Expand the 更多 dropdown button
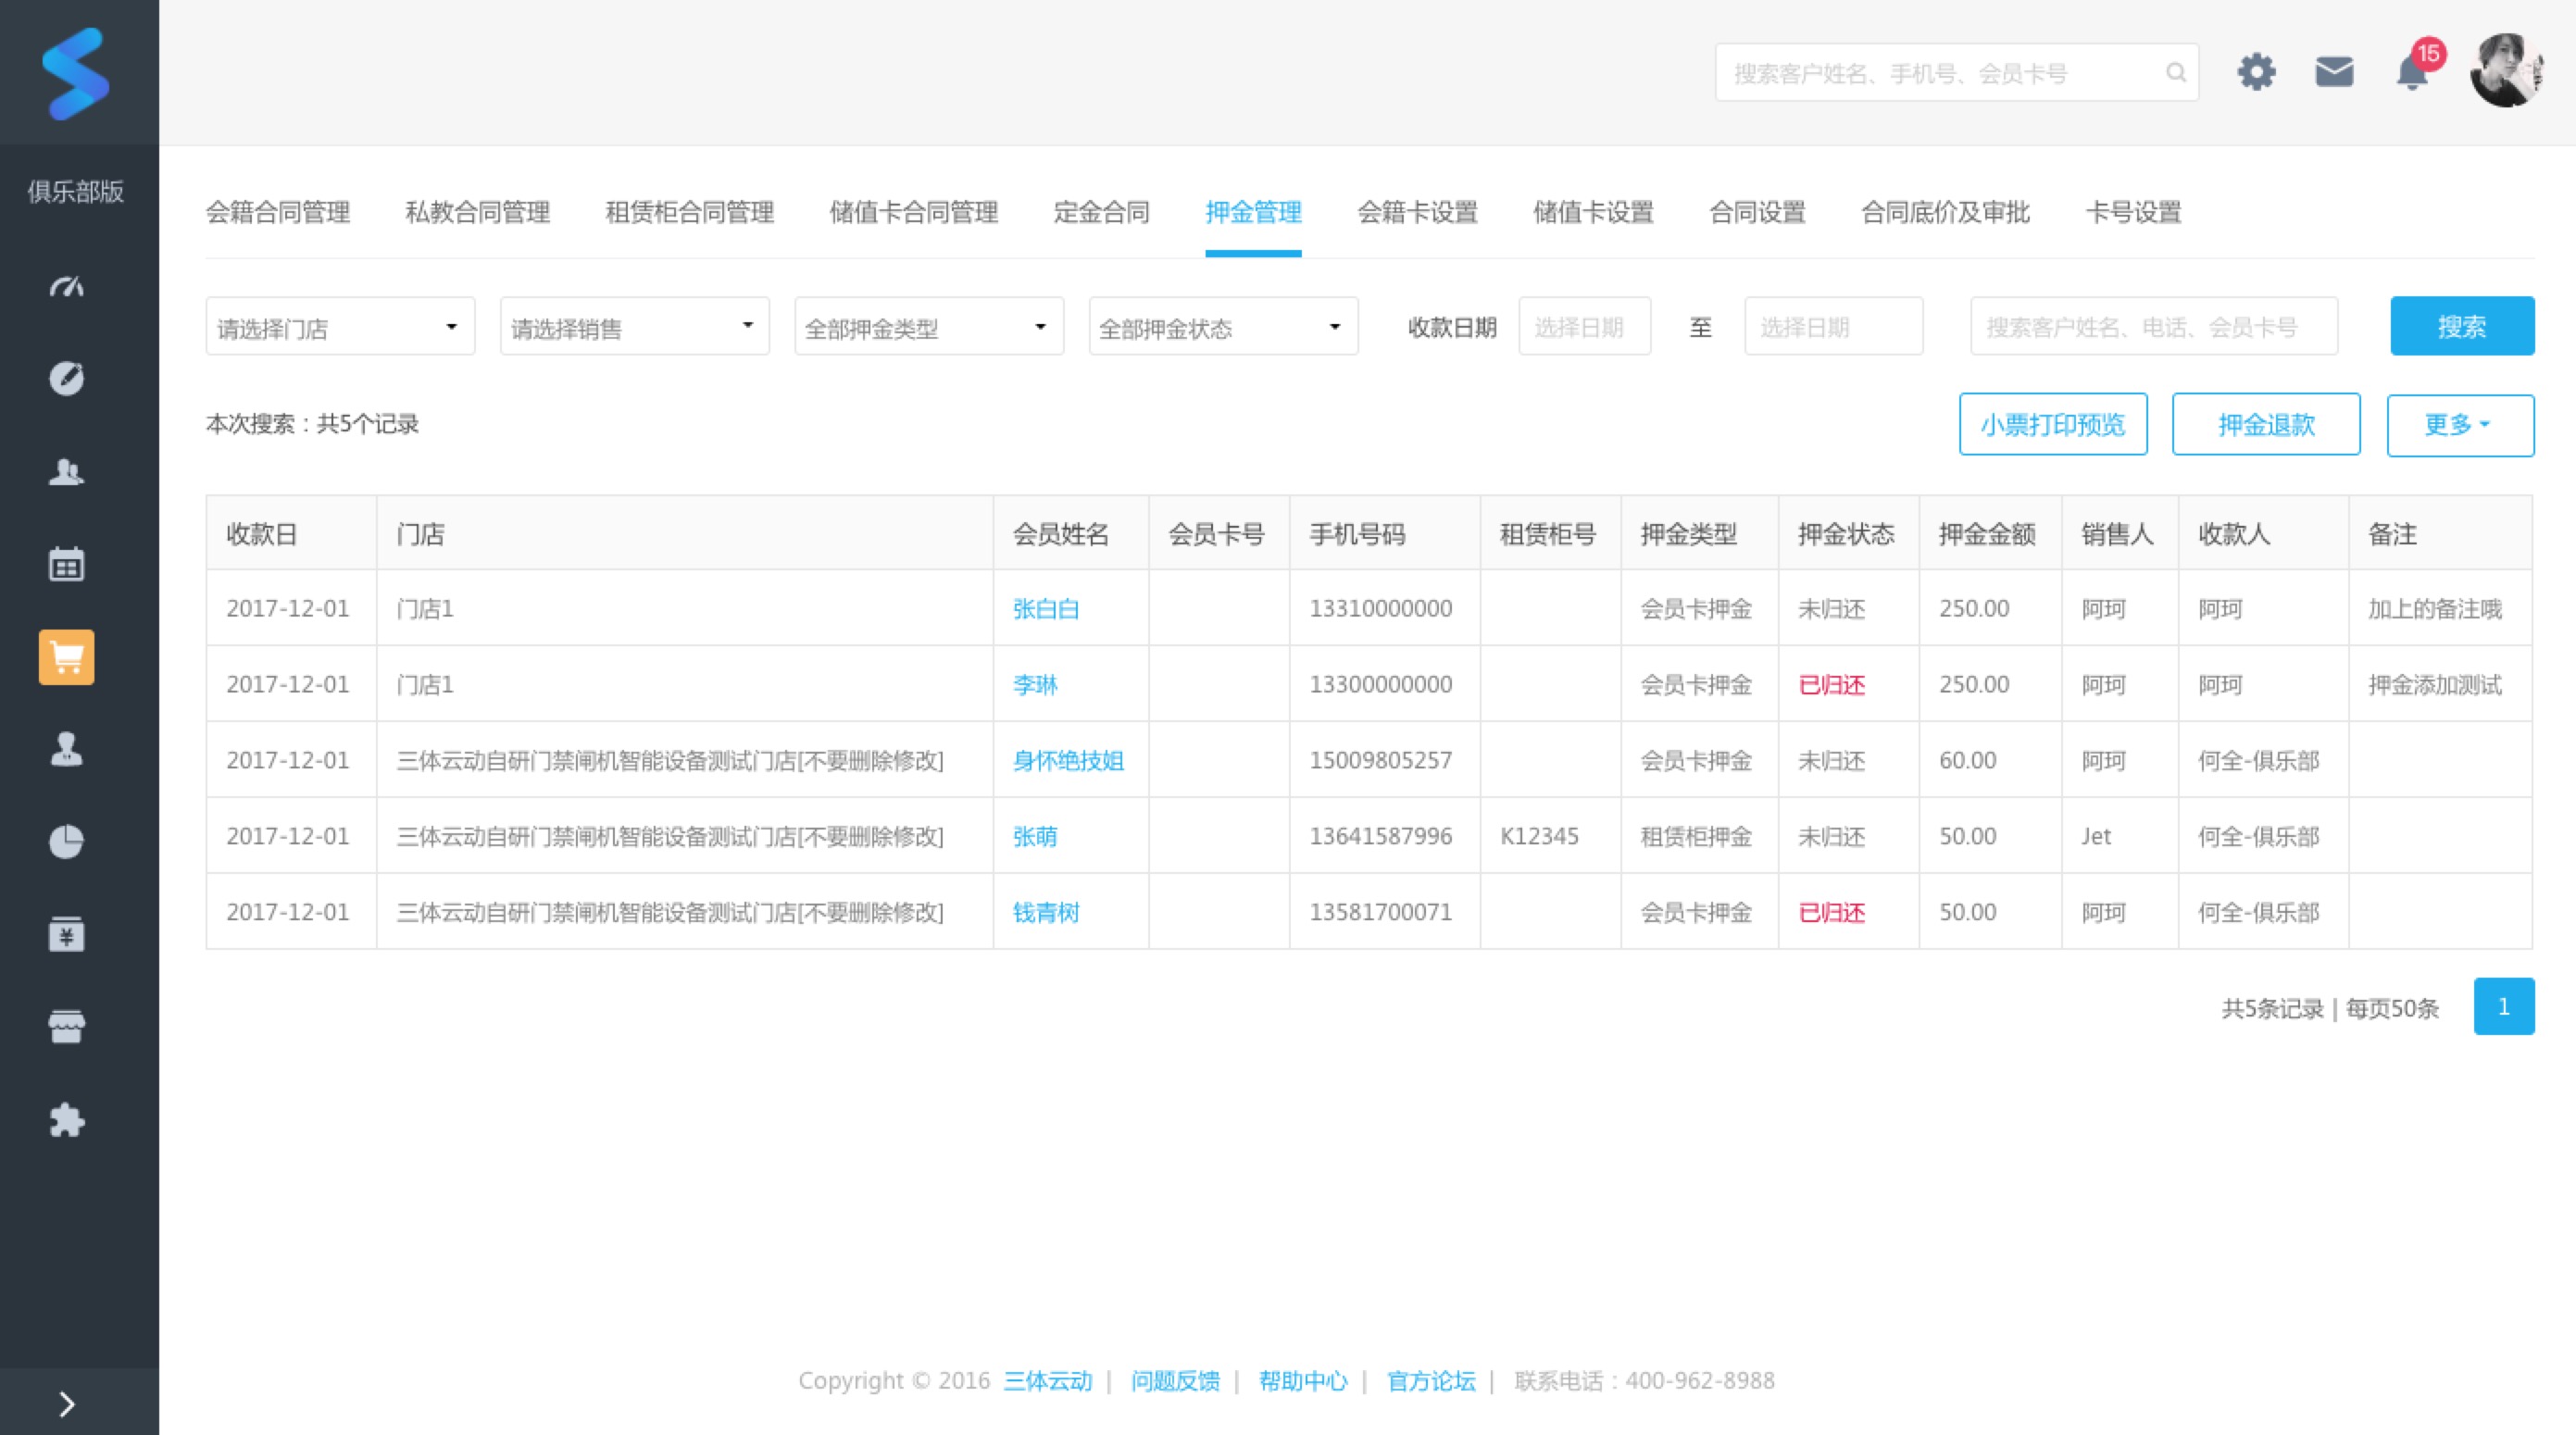 [2460, 424]
